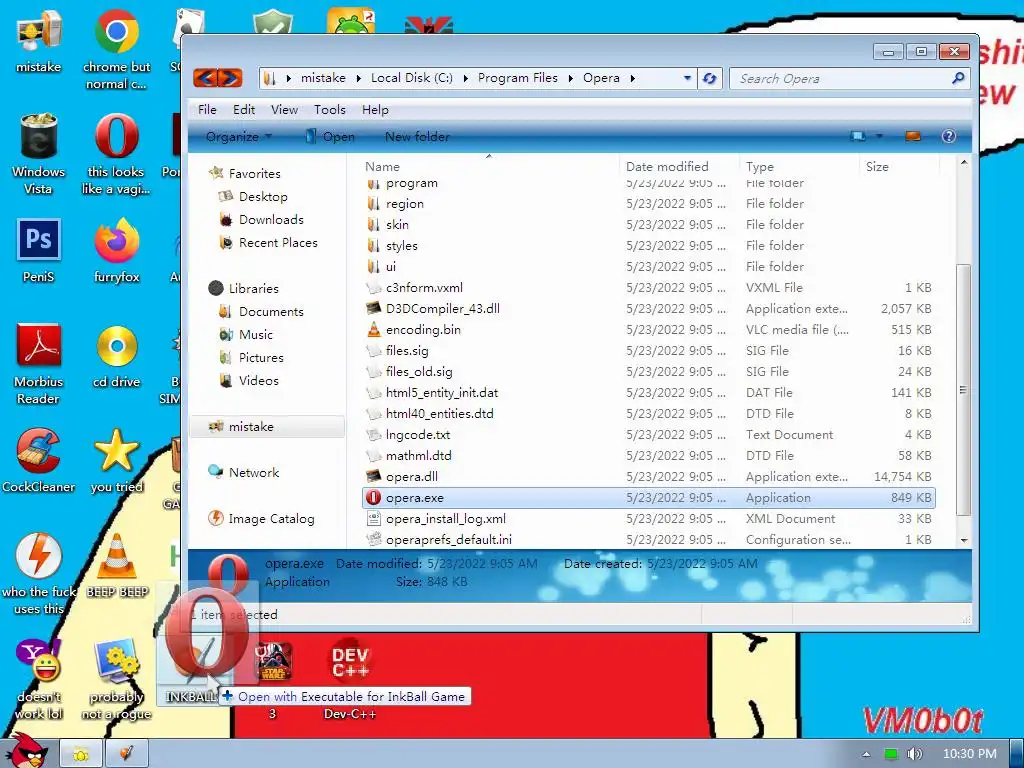Open the Help menu
This screenshot has height=768, width=1024.
375,110
